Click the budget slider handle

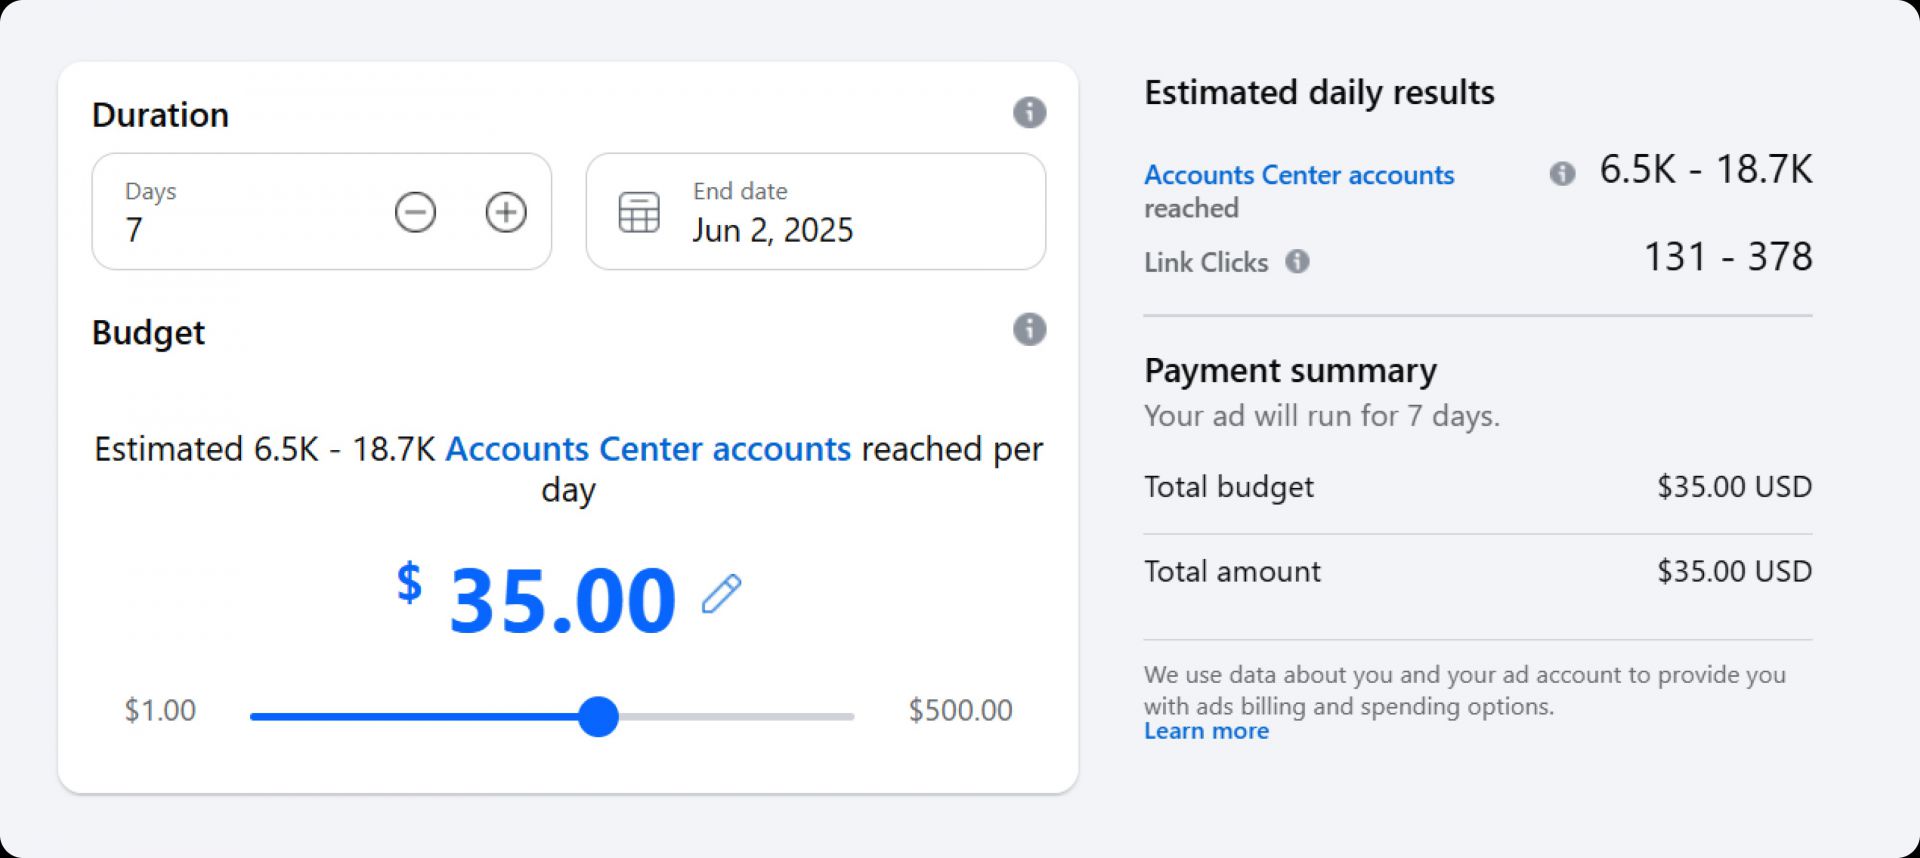(598, 716)
